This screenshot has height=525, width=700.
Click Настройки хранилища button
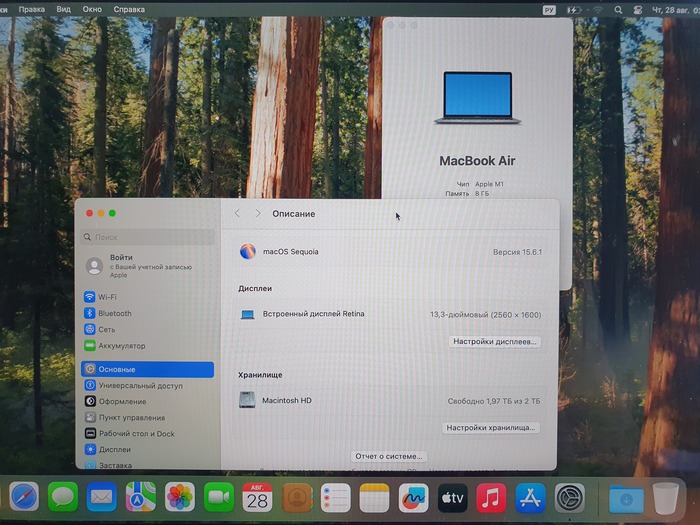(491, 428)
